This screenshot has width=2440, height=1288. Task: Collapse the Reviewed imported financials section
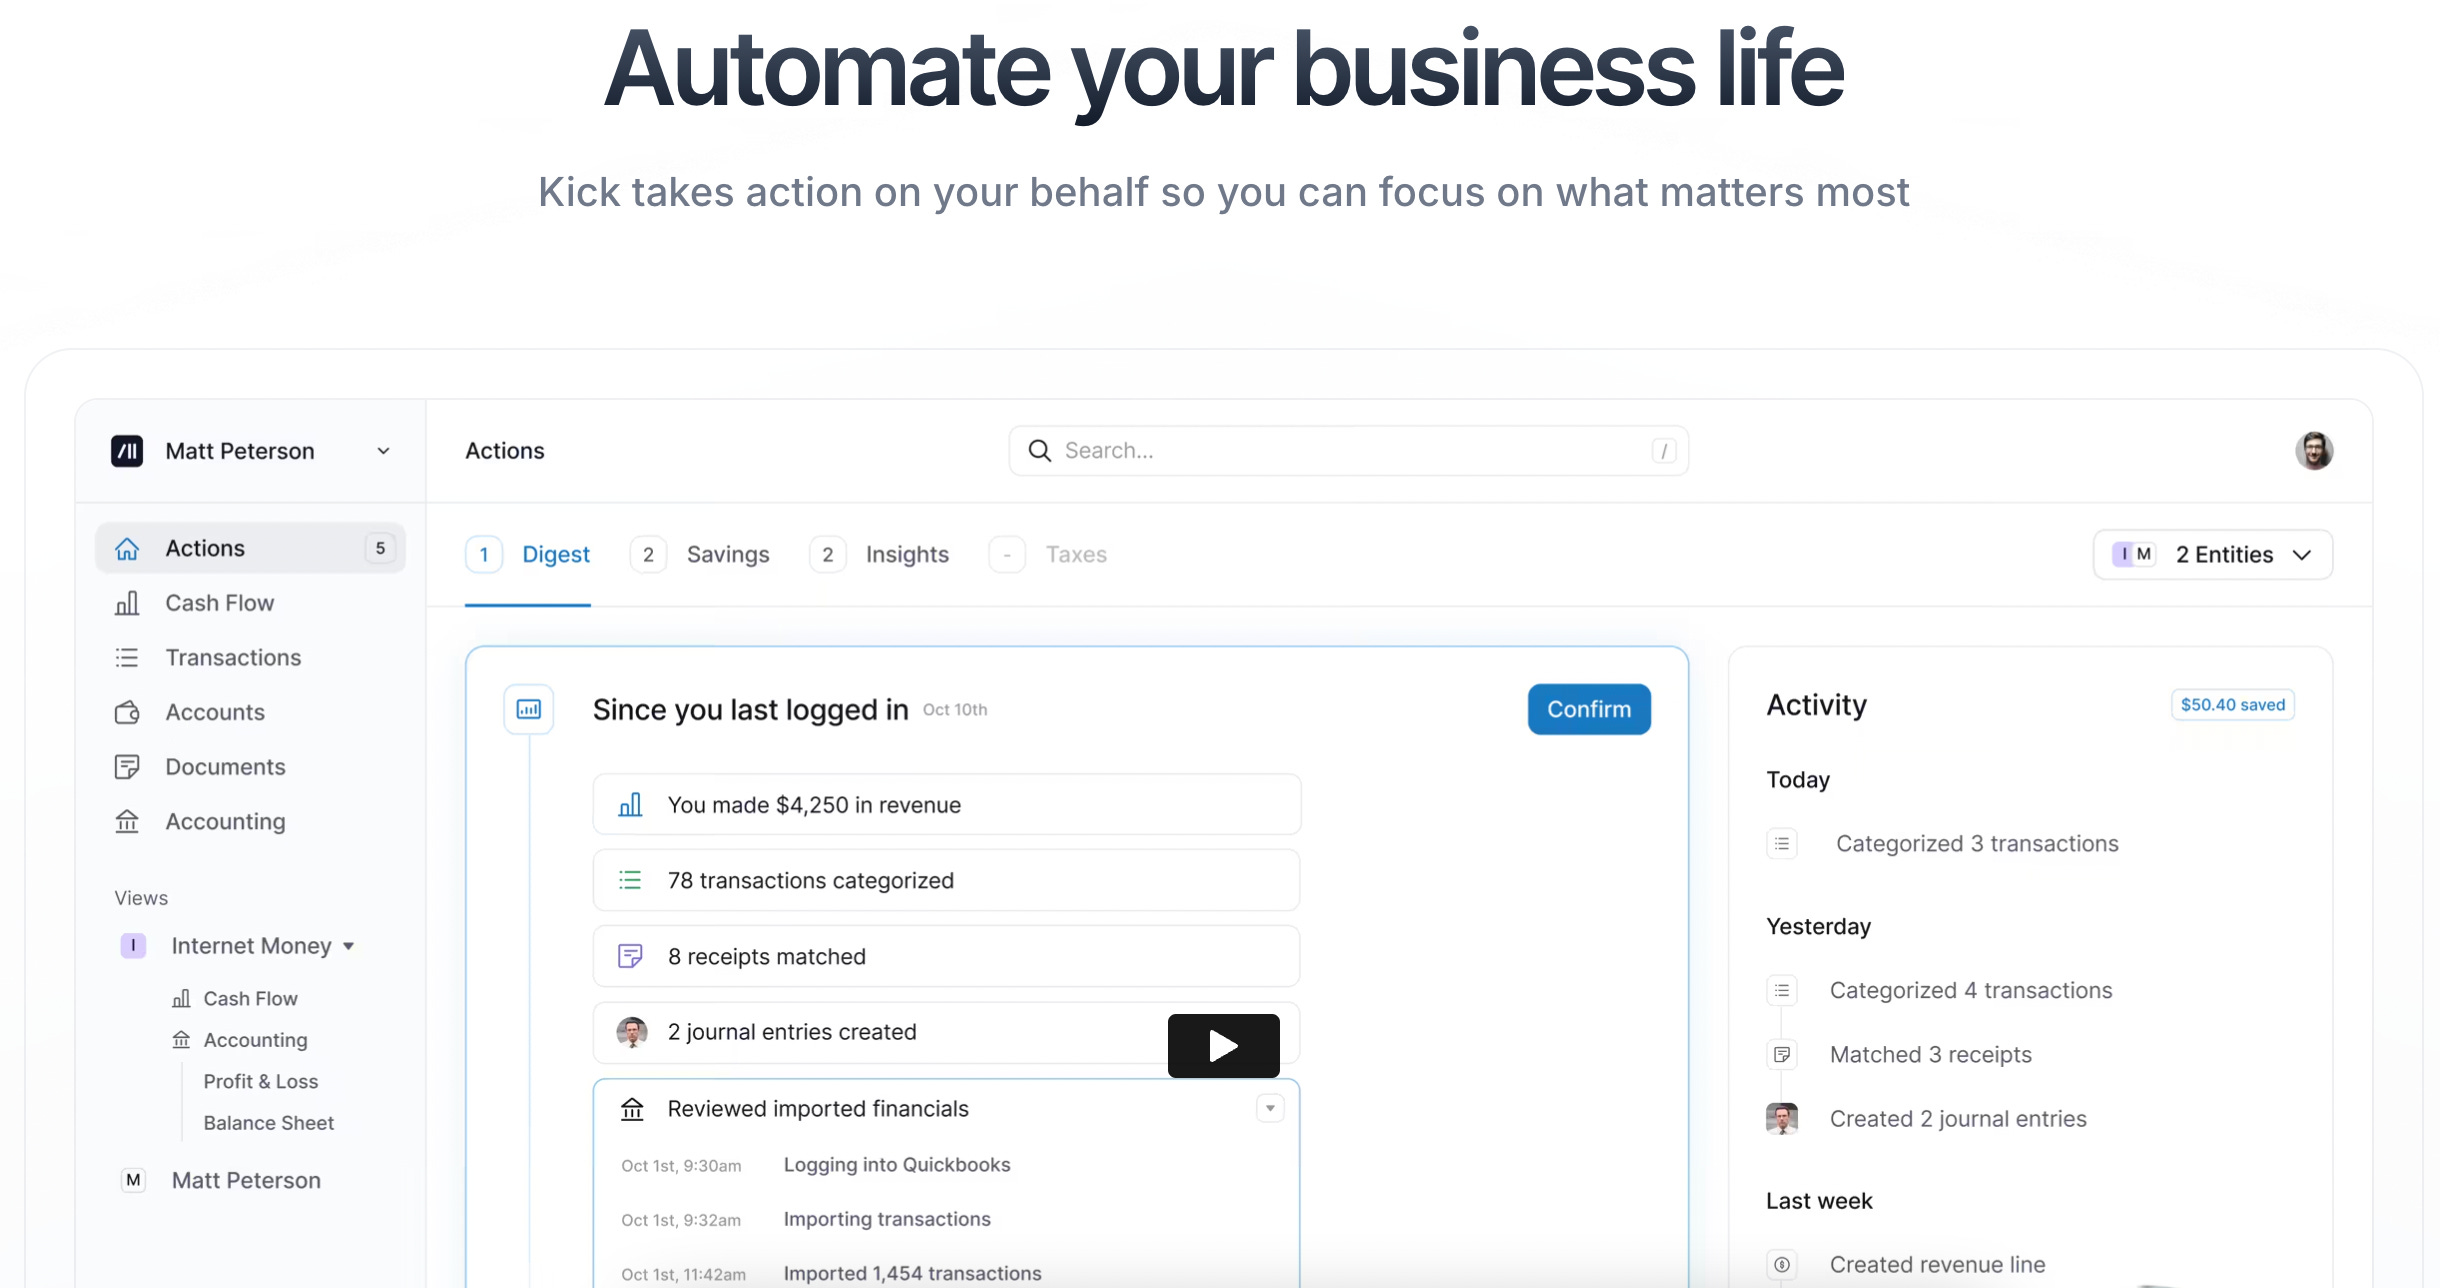1270,1108
